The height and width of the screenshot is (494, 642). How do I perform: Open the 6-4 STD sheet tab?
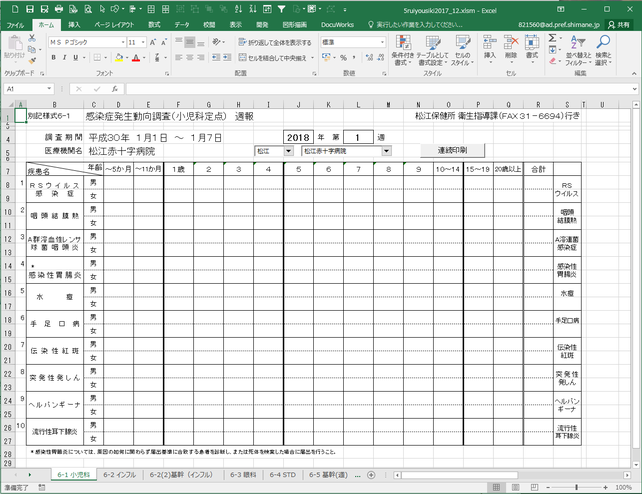click(x=283, y=475)
